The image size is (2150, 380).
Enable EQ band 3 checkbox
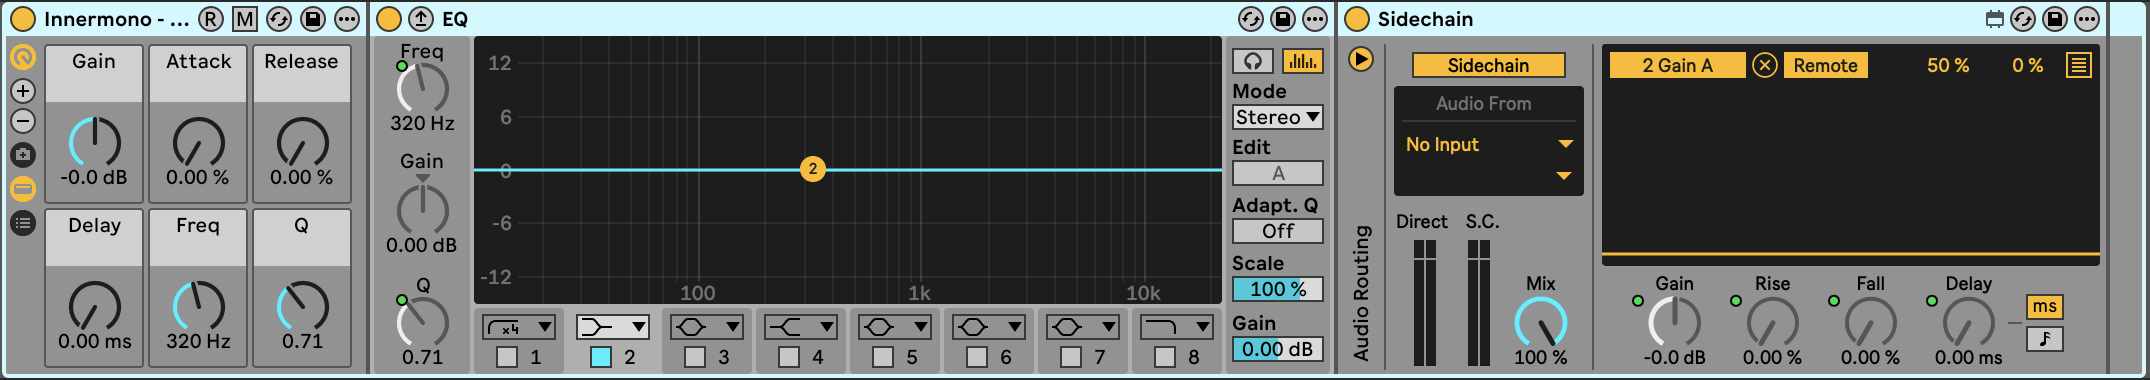(695, 357)
